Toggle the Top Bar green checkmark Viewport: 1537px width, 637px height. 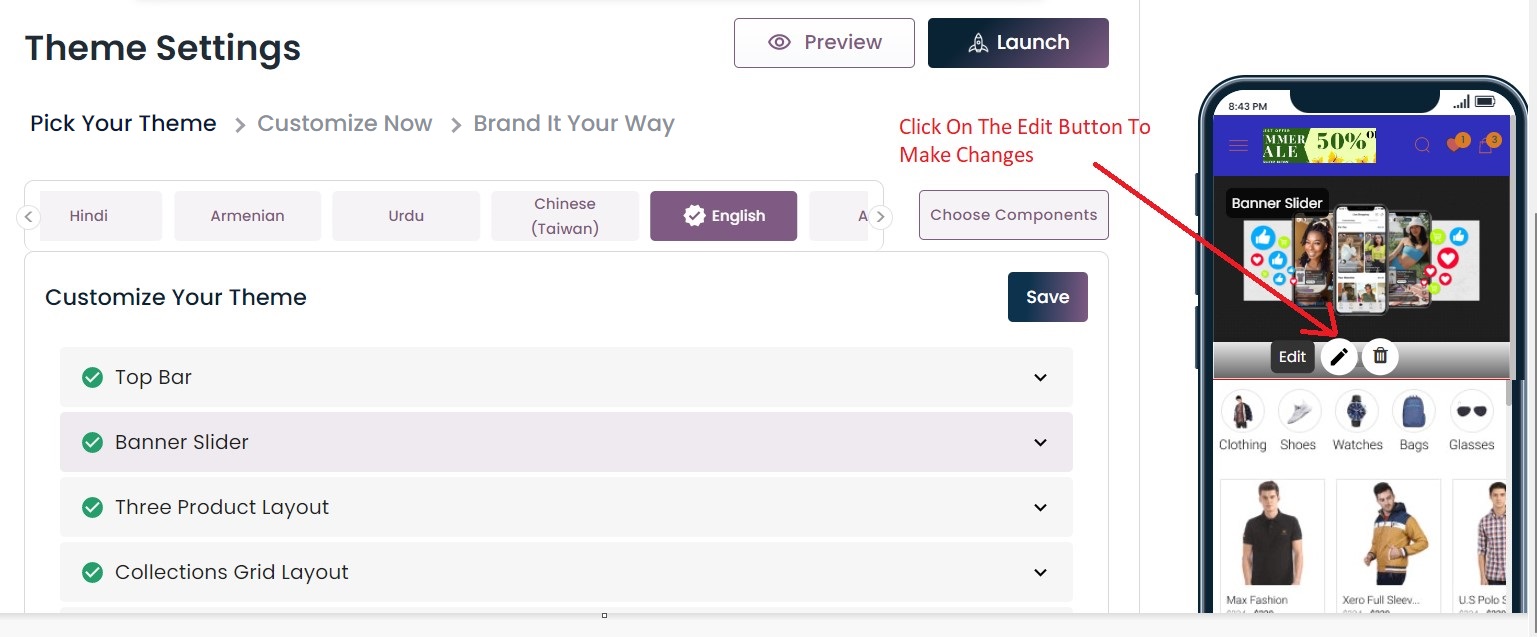click(x=92, y=377)
